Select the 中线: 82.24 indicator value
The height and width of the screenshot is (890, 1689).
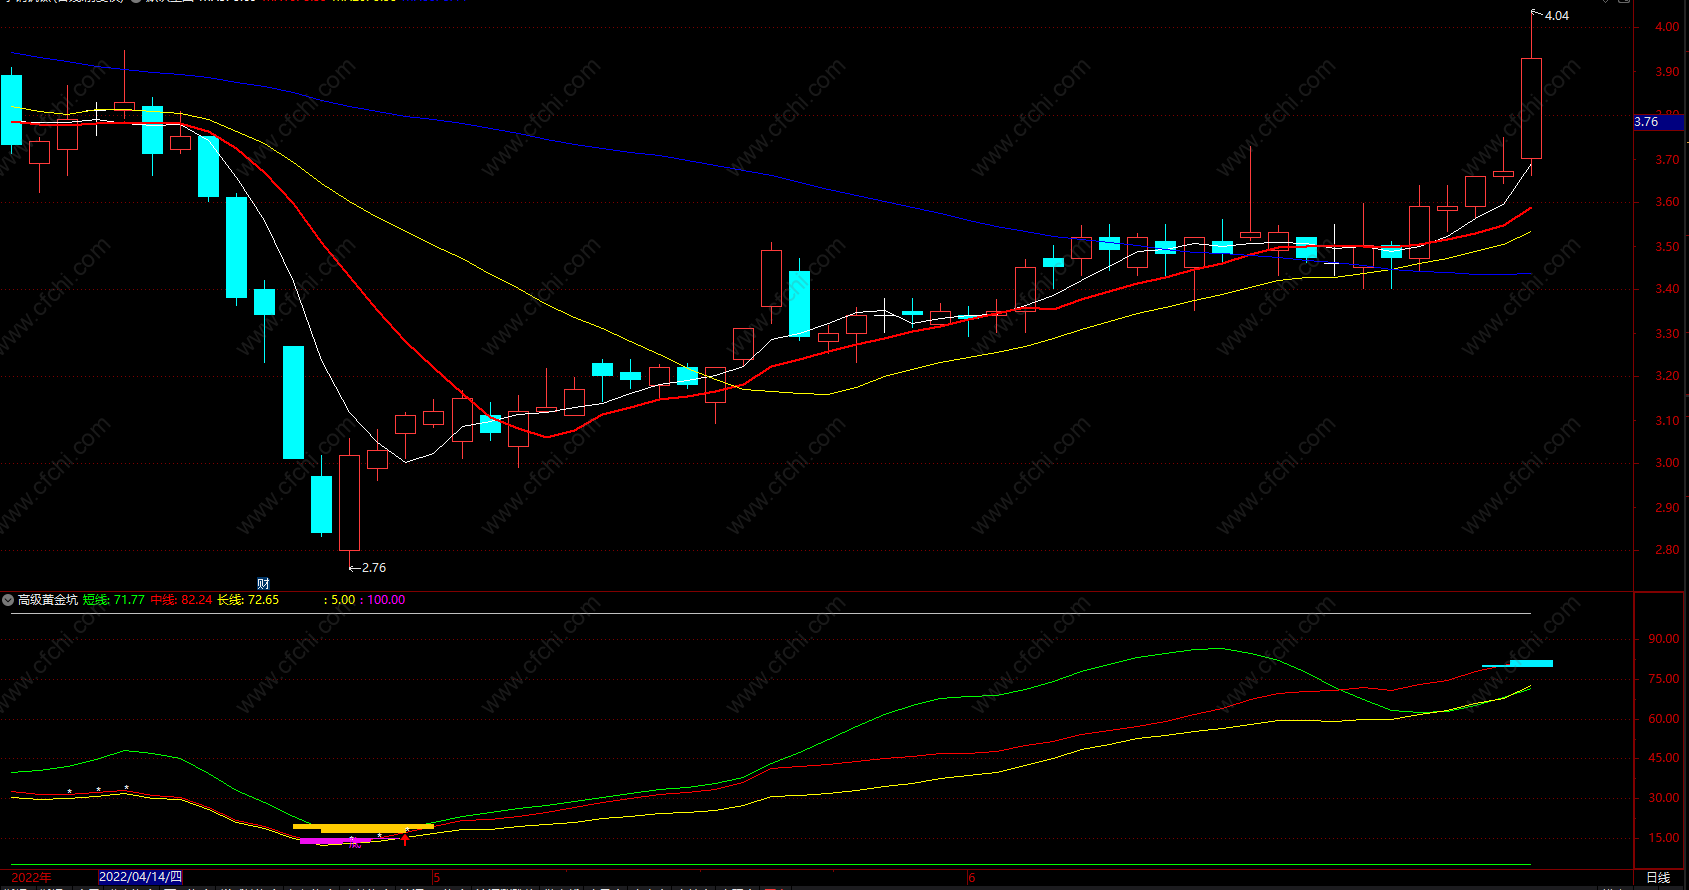pyautogui.click(x=182, y=600)
